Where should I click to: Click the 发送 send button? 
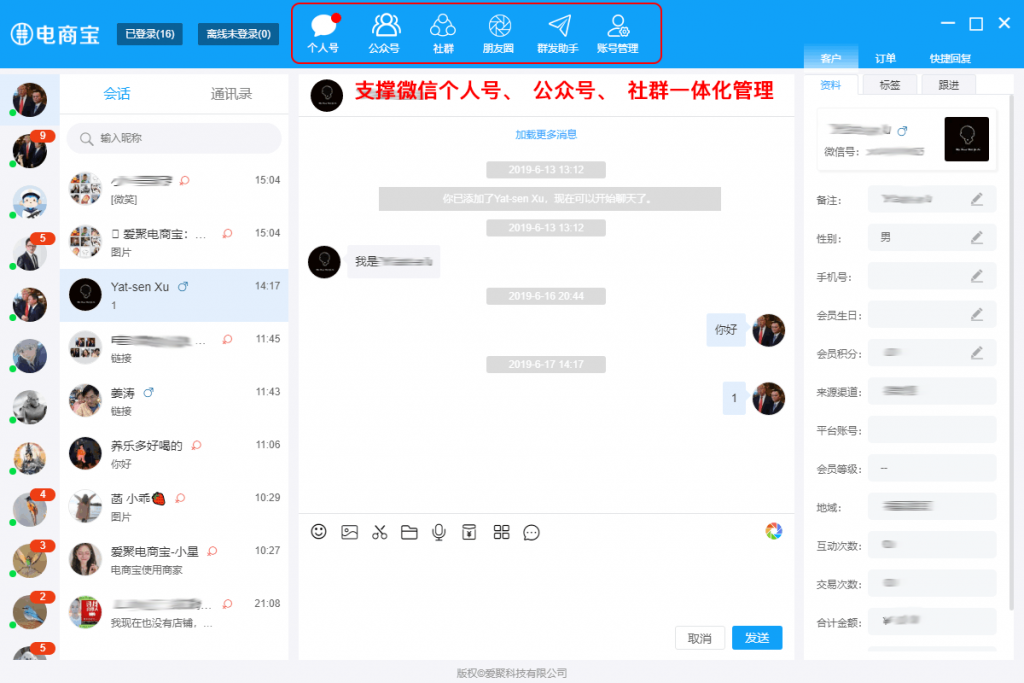(x=757, y=638)
